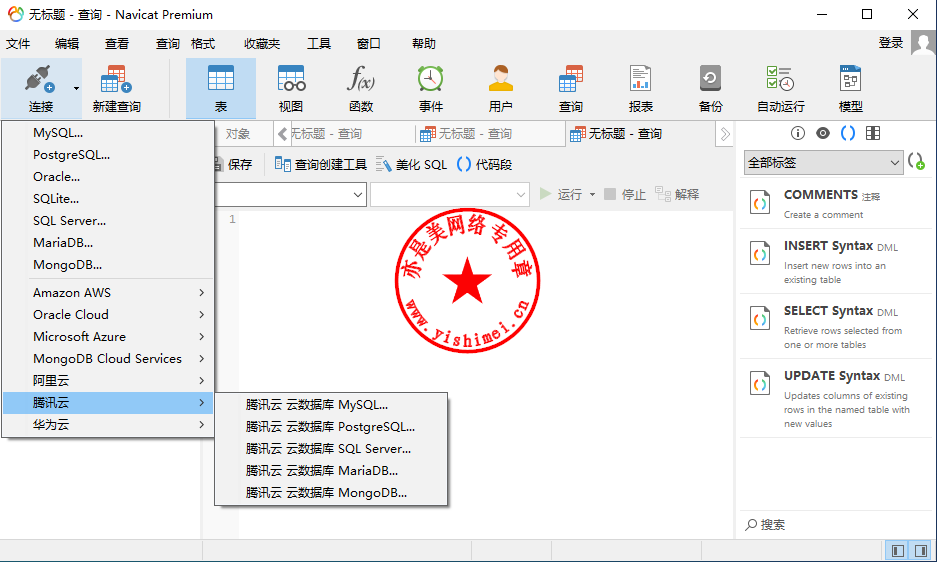Open the 报表 report toolbar icon
Image resolution: width=937 pixels, height=562 pixels.
(x=640, y=80)
